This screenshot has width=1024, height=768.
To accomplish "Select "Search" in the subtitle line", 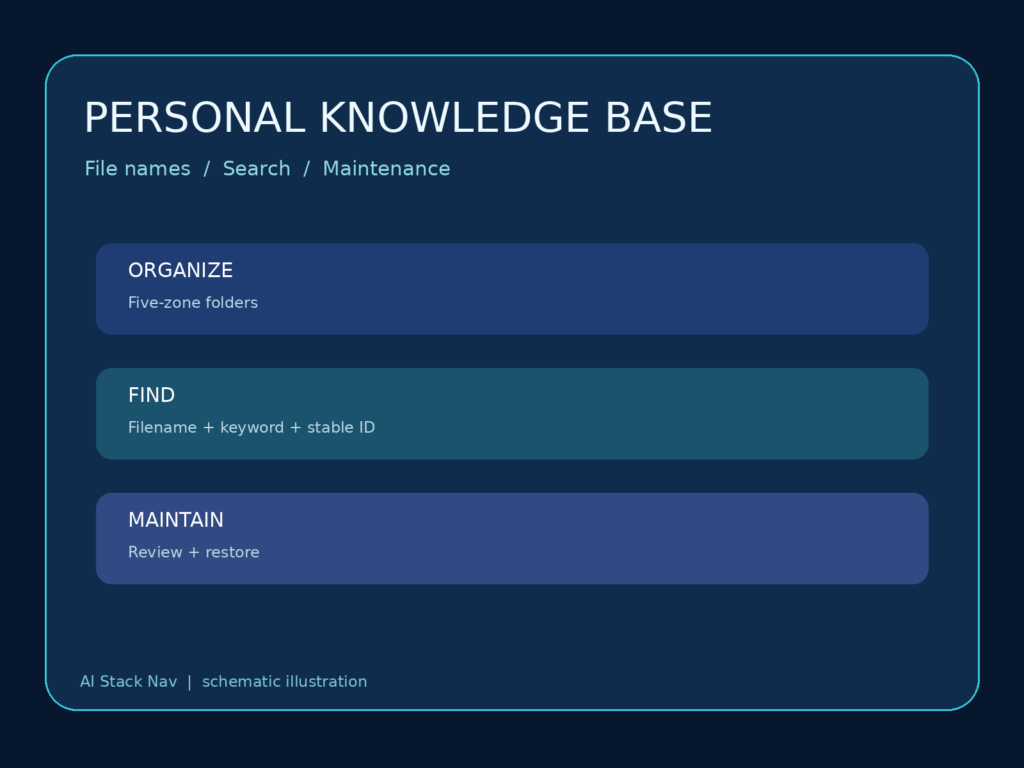I will pos(257,168).
